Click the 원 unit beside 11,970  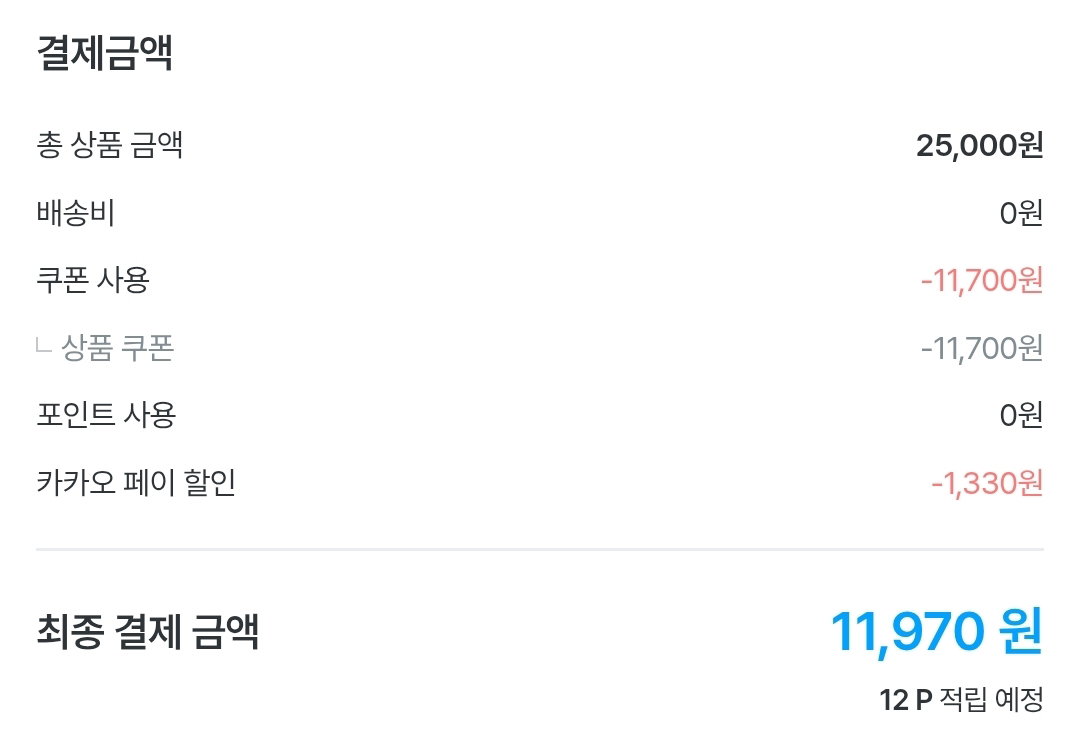coord(1022,632)
